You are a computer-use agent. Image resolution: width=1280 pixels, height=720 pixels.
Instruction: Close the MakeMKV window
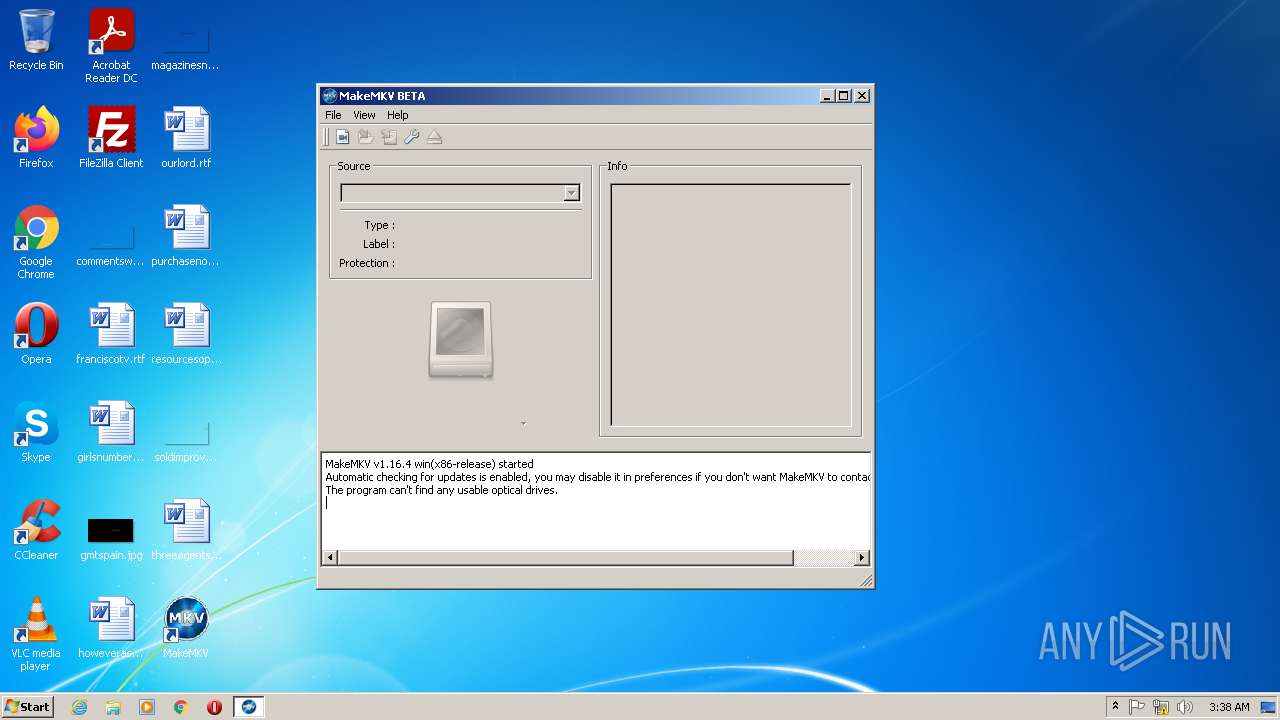tap(862, 96)
